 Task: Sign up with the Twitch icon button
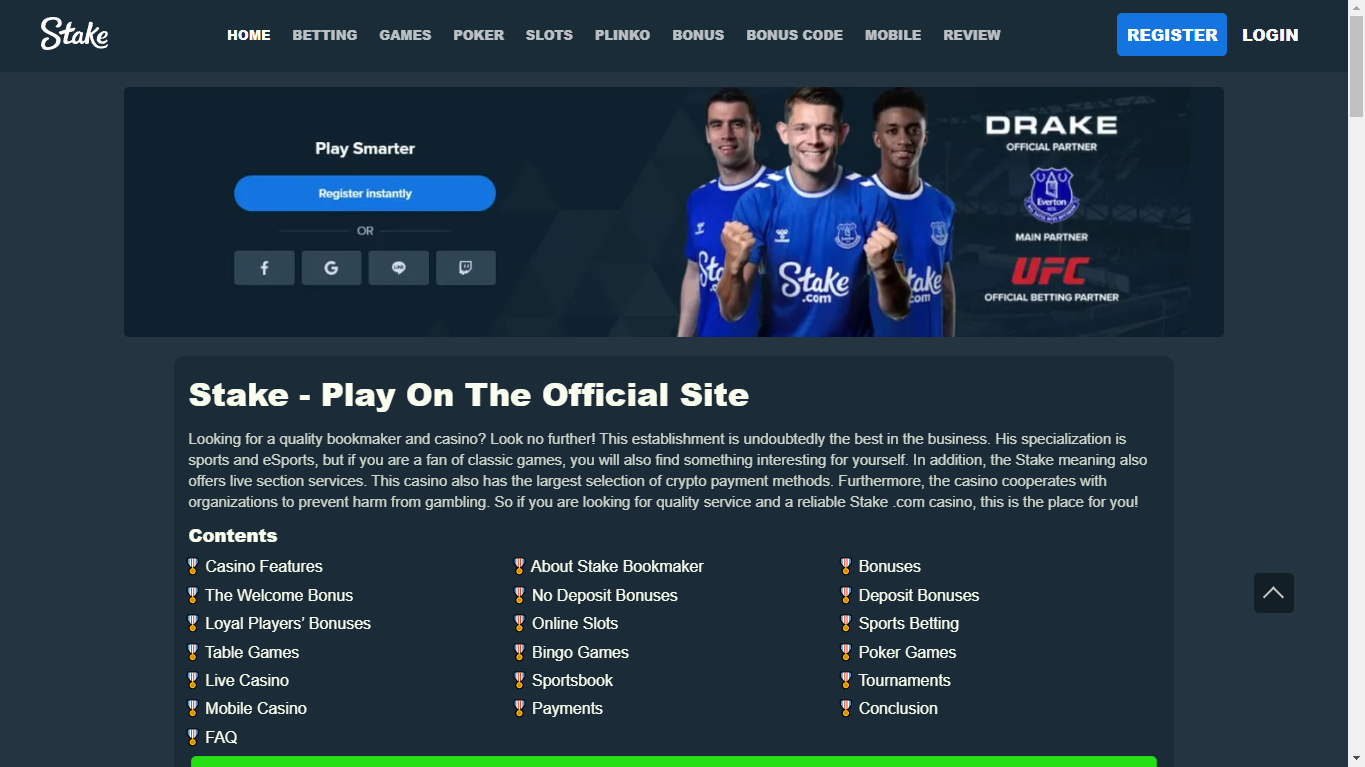465,268
